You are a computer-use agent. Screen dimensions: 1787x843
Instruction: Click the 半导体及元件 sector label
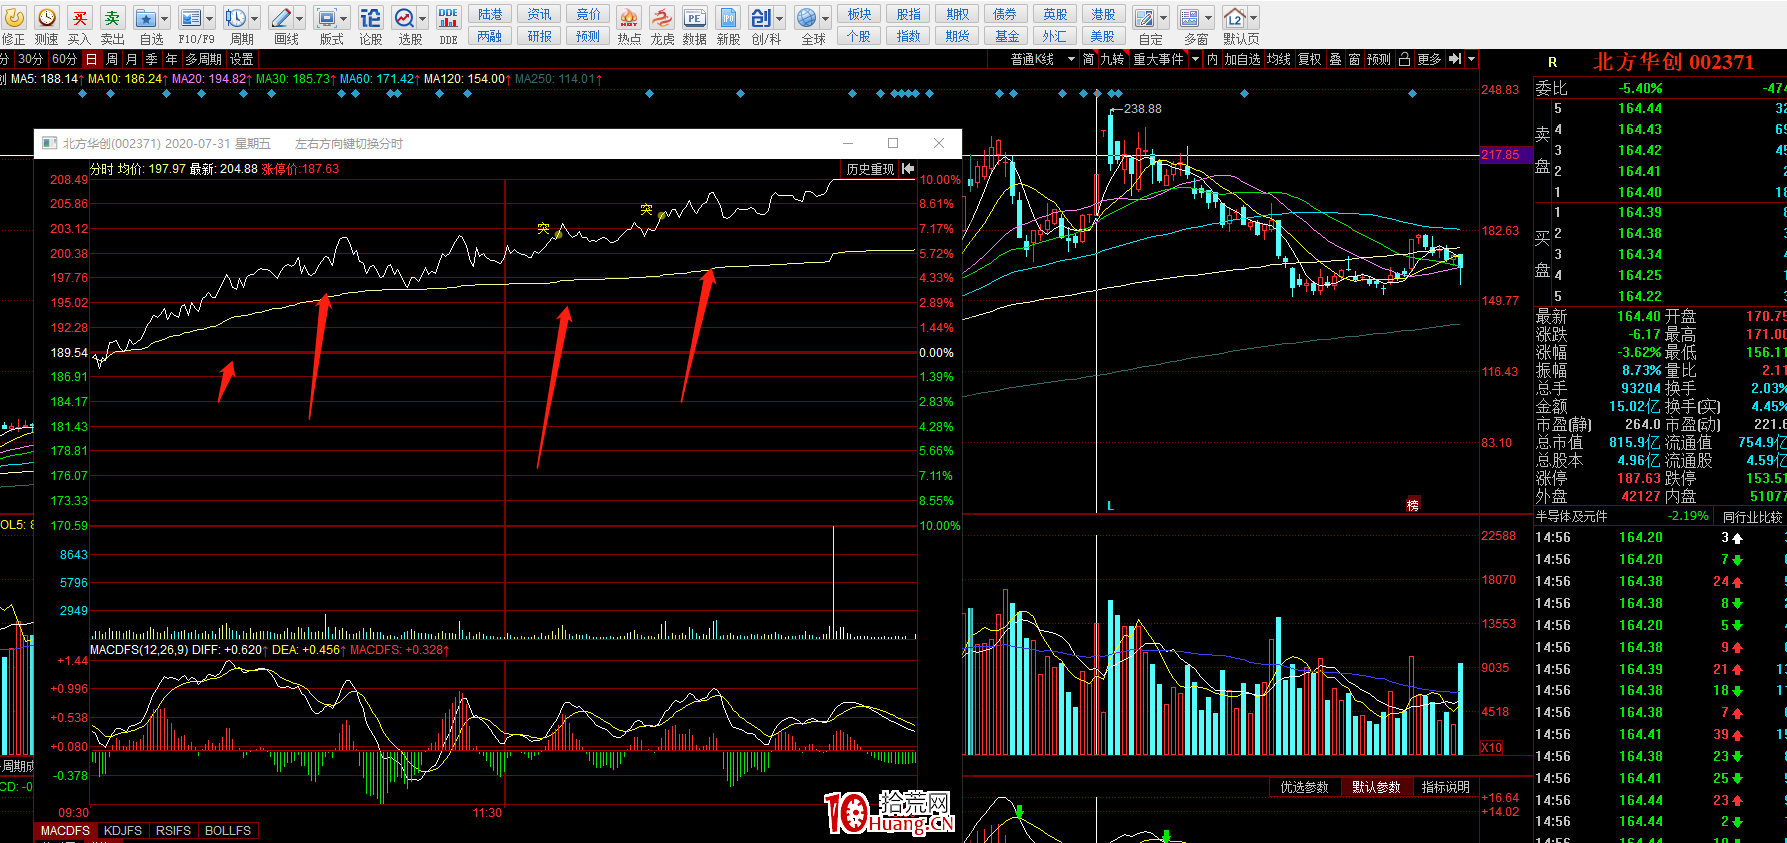[1572, 517]
